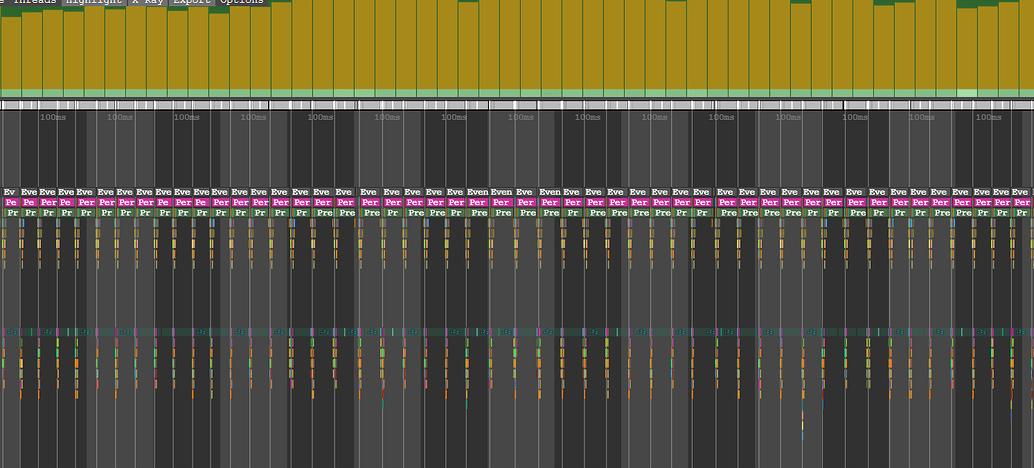
Task: Open the Options menu
Action: (x=242, y=2)
